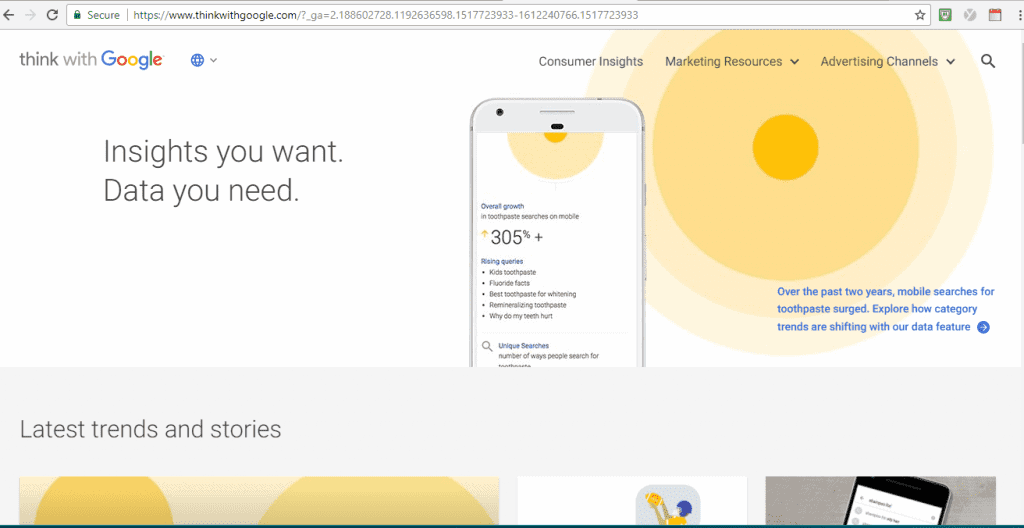Open the grey phone photo story card
The width and height of the screenshot is (1024, 528).
pyautogui.click(x=880, y=501)
